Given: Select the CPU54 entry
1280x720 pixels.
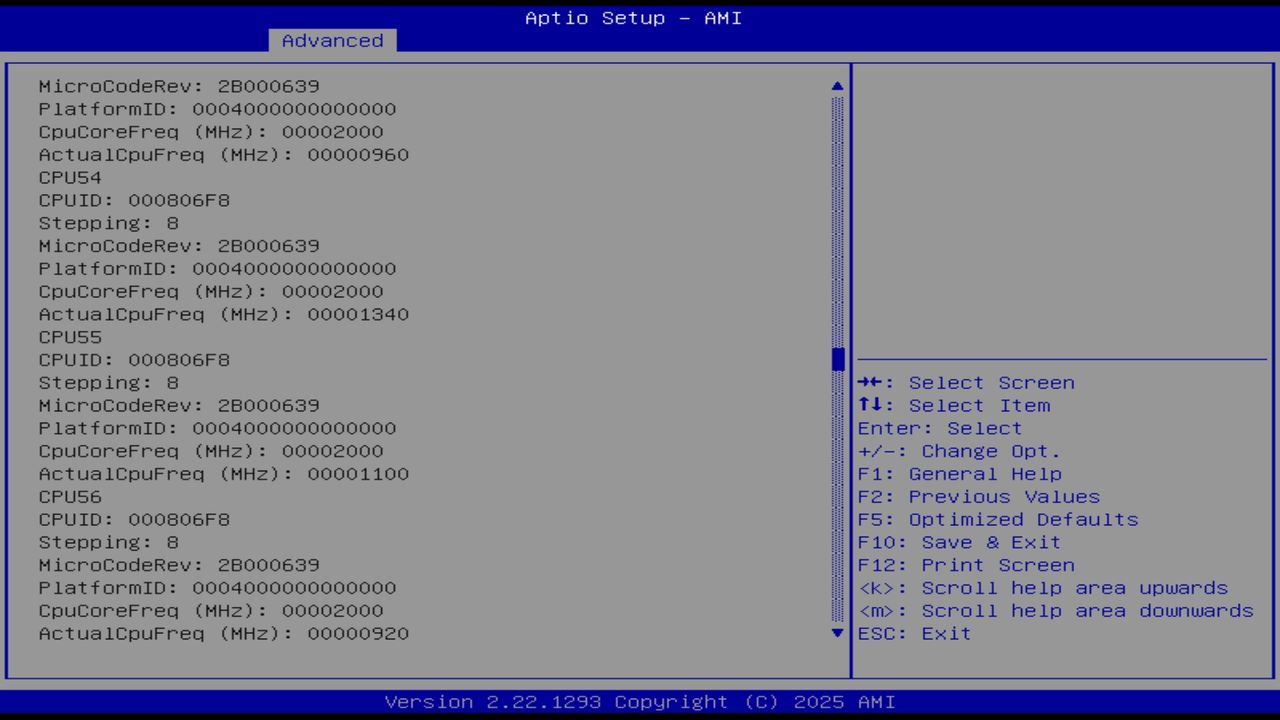Looking at the screenshot, I should click(69, 177).
